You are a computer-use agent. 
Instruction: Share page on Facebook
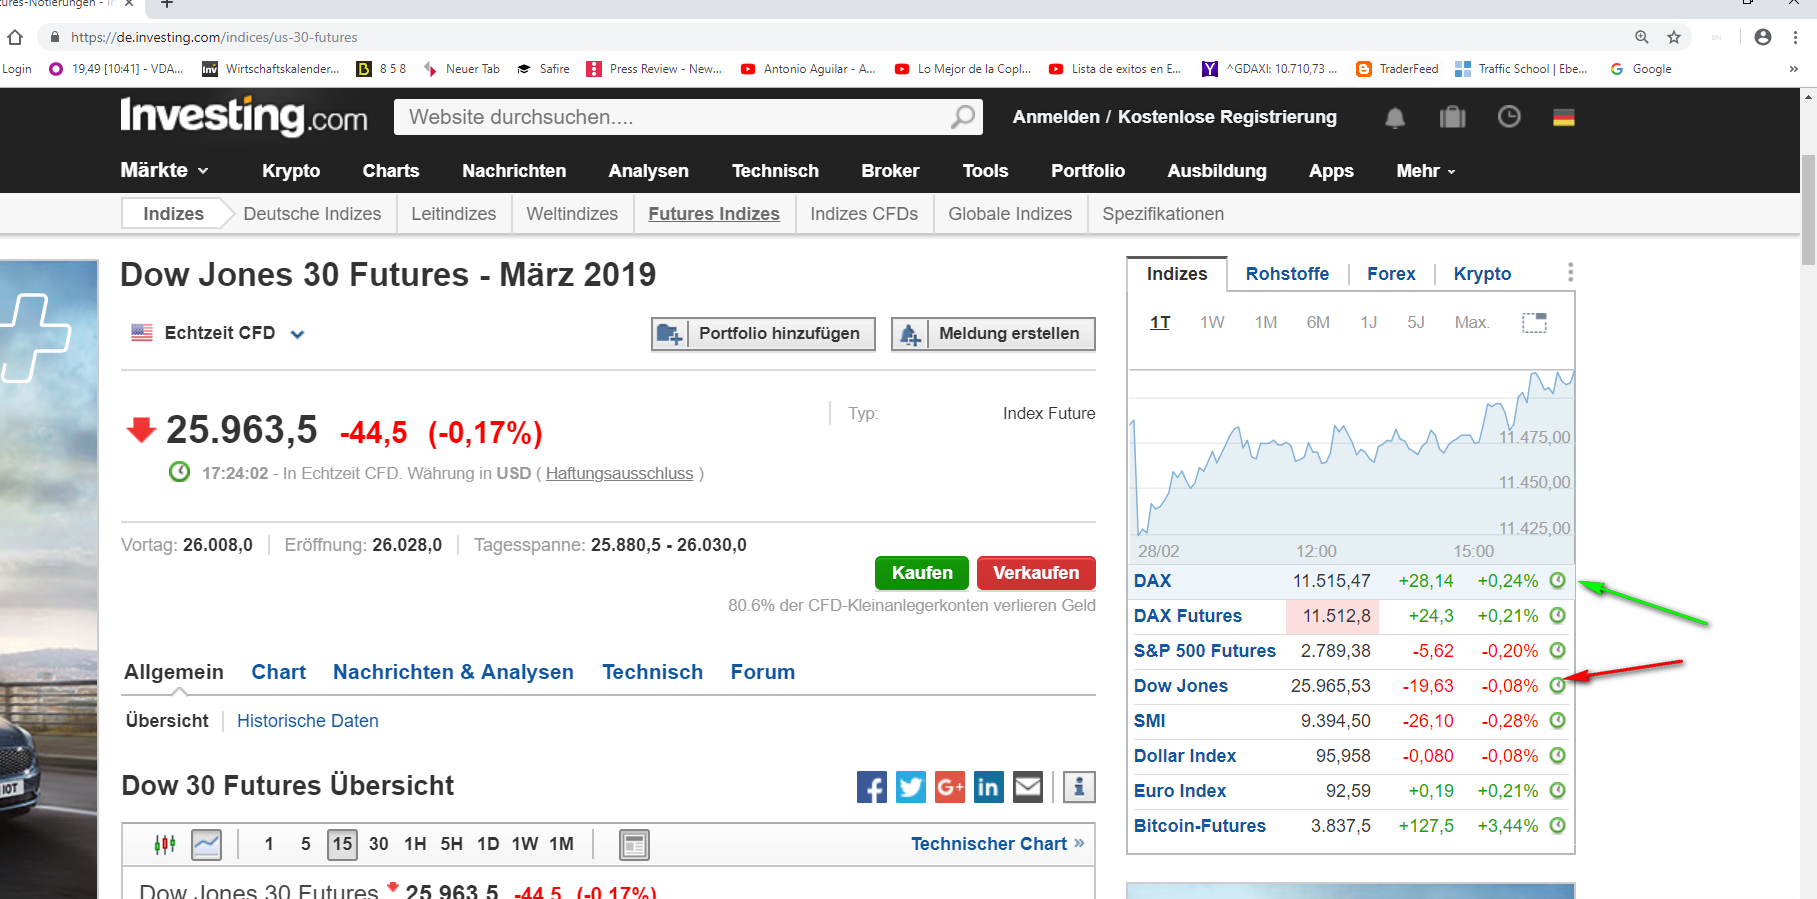click(872, 787)
